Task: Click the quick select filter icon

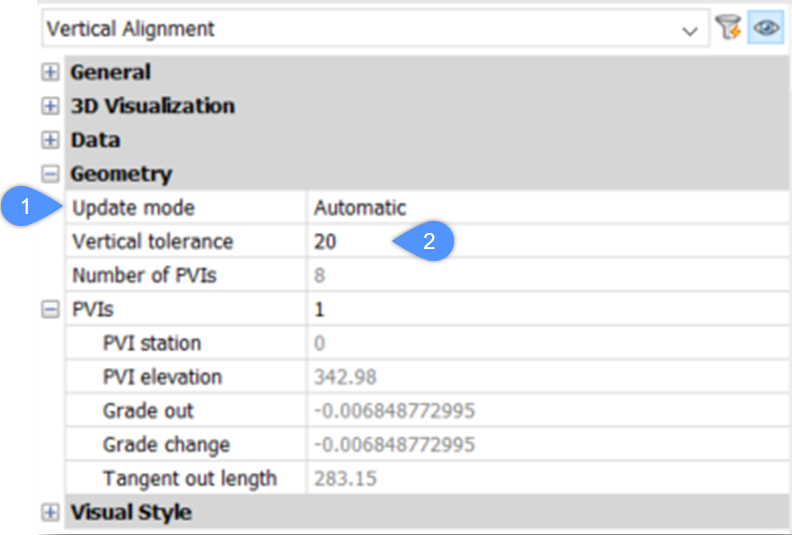Action: click(x=727, y=29)
